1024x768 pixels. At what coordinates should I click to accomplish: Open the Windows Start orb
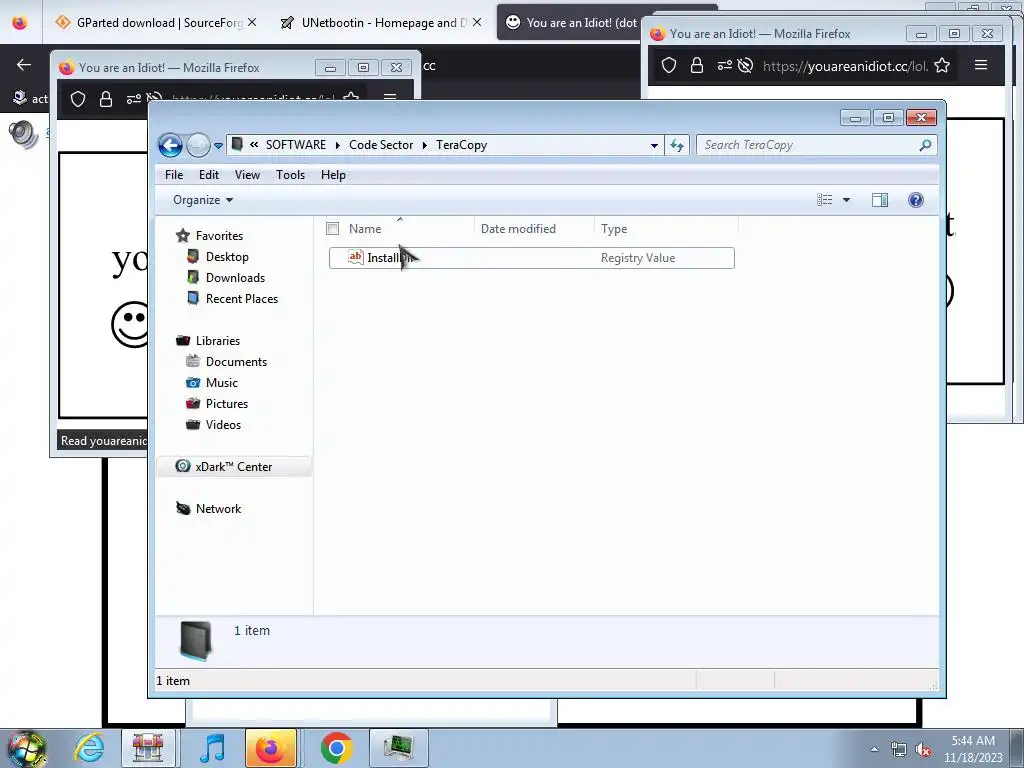[26, 748]
